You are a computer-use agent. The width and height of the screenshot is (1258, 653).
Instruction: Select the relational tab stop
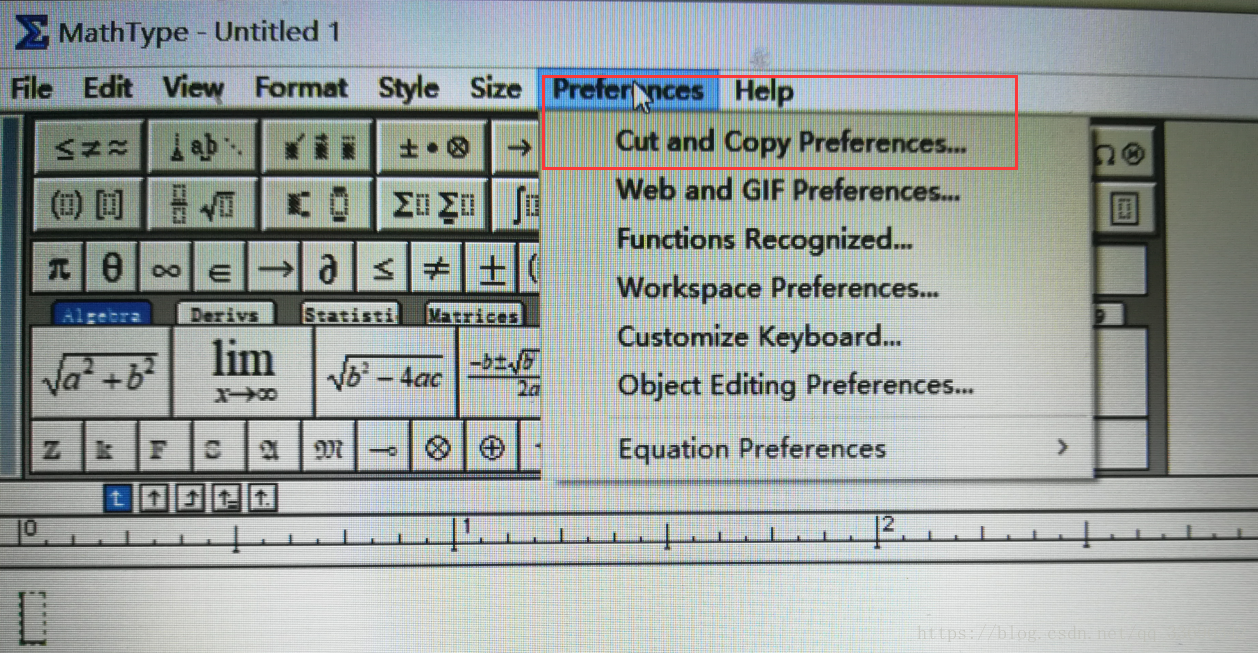[x=226, y=497]
